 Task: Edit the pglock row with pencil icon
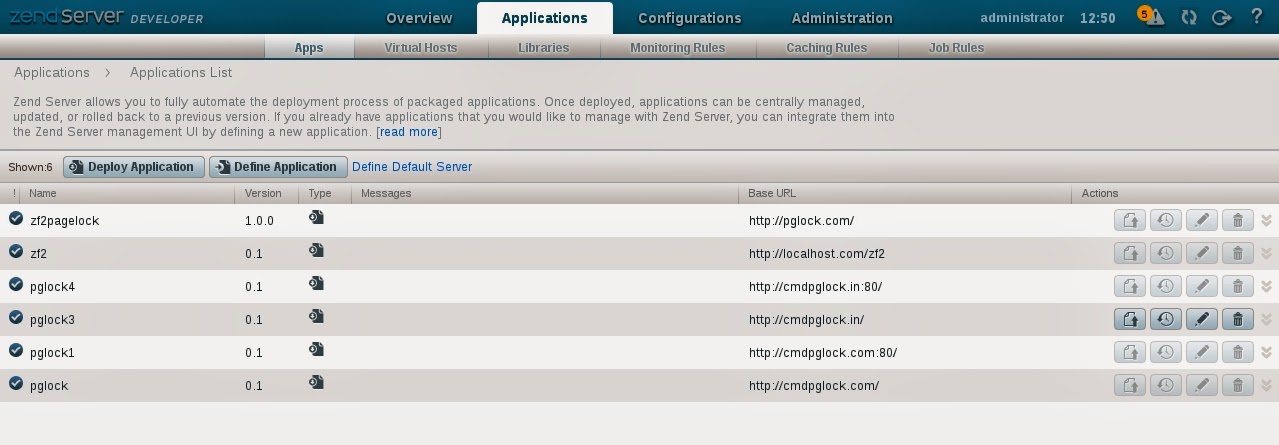click(x=1202, y=386)
